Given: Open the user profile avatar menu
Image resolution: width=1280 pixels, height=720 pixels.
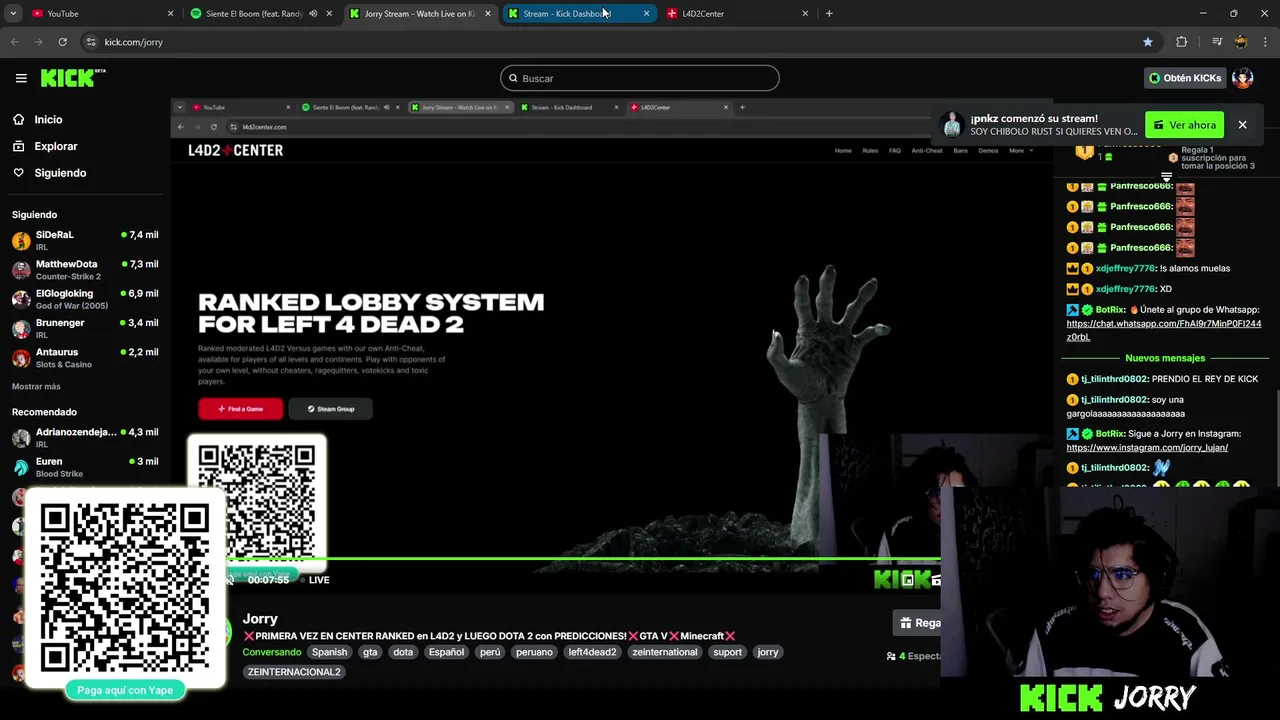Looking at the screenshot, I should (x=1243, y=78).
